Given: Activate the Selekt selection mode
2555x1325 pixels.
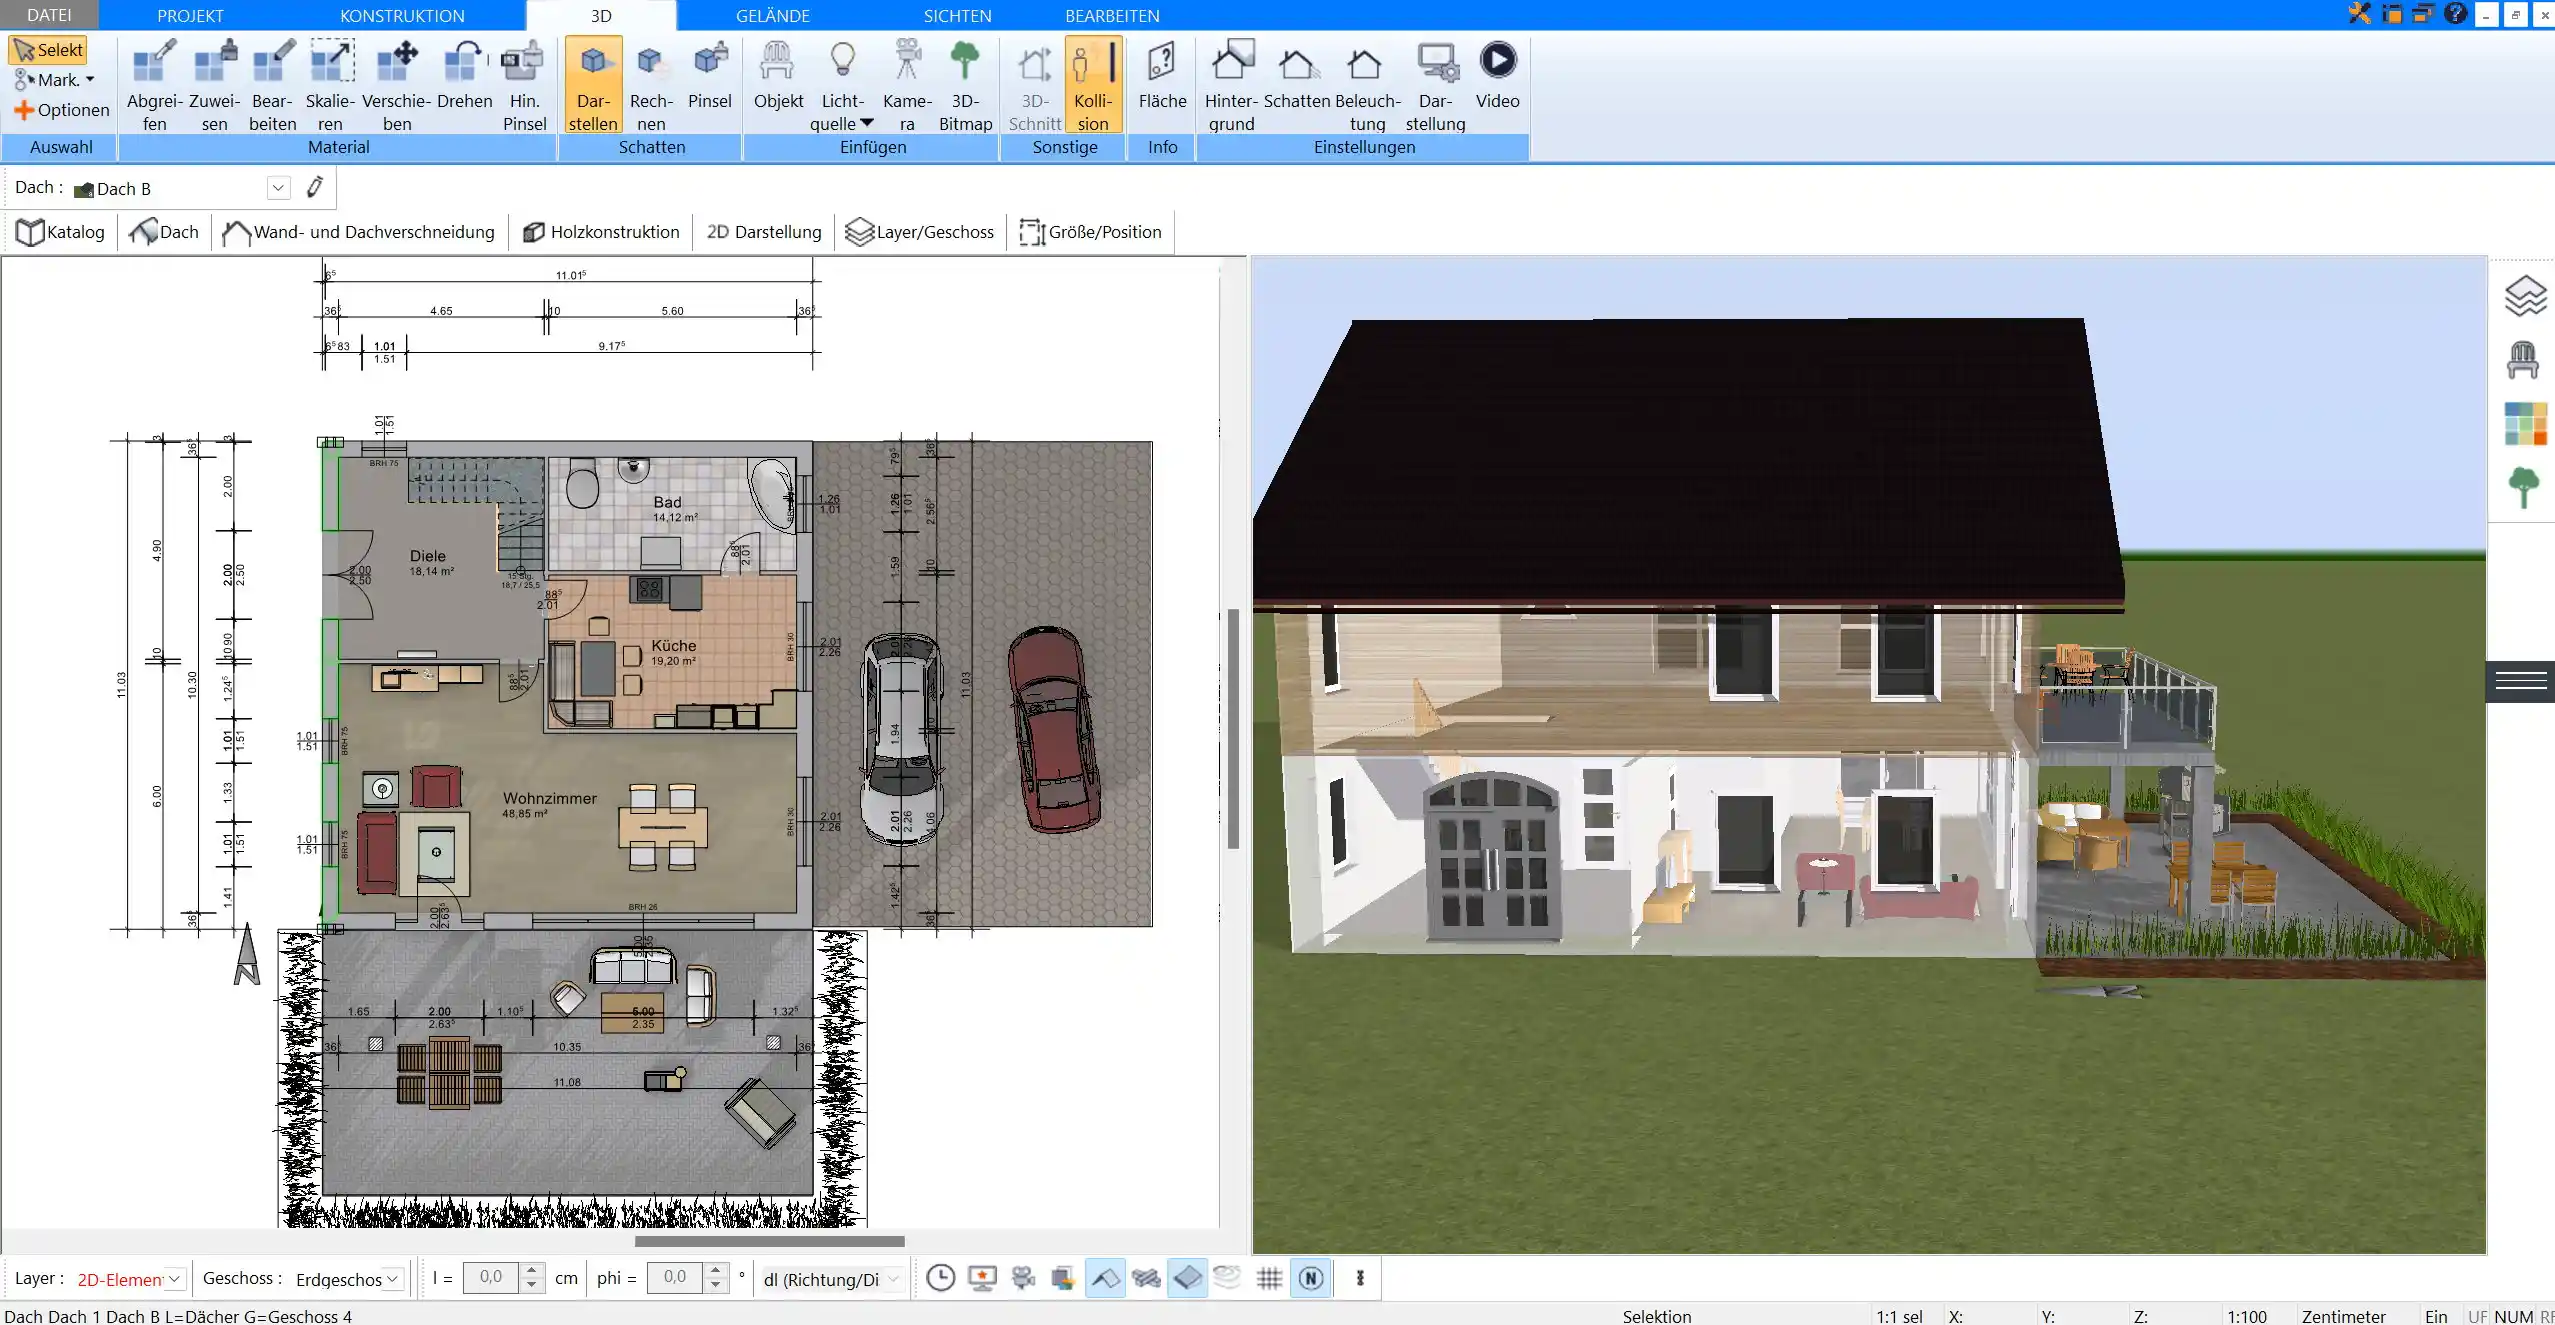Looking at the screenshot, I should tap(48, 50).
